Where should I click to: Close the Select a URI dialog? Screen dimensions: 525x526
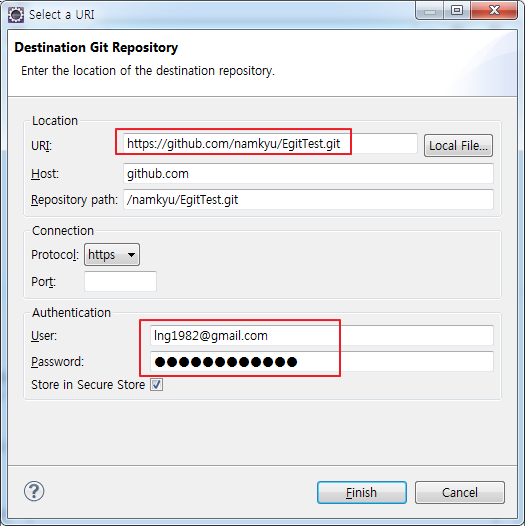494,11
